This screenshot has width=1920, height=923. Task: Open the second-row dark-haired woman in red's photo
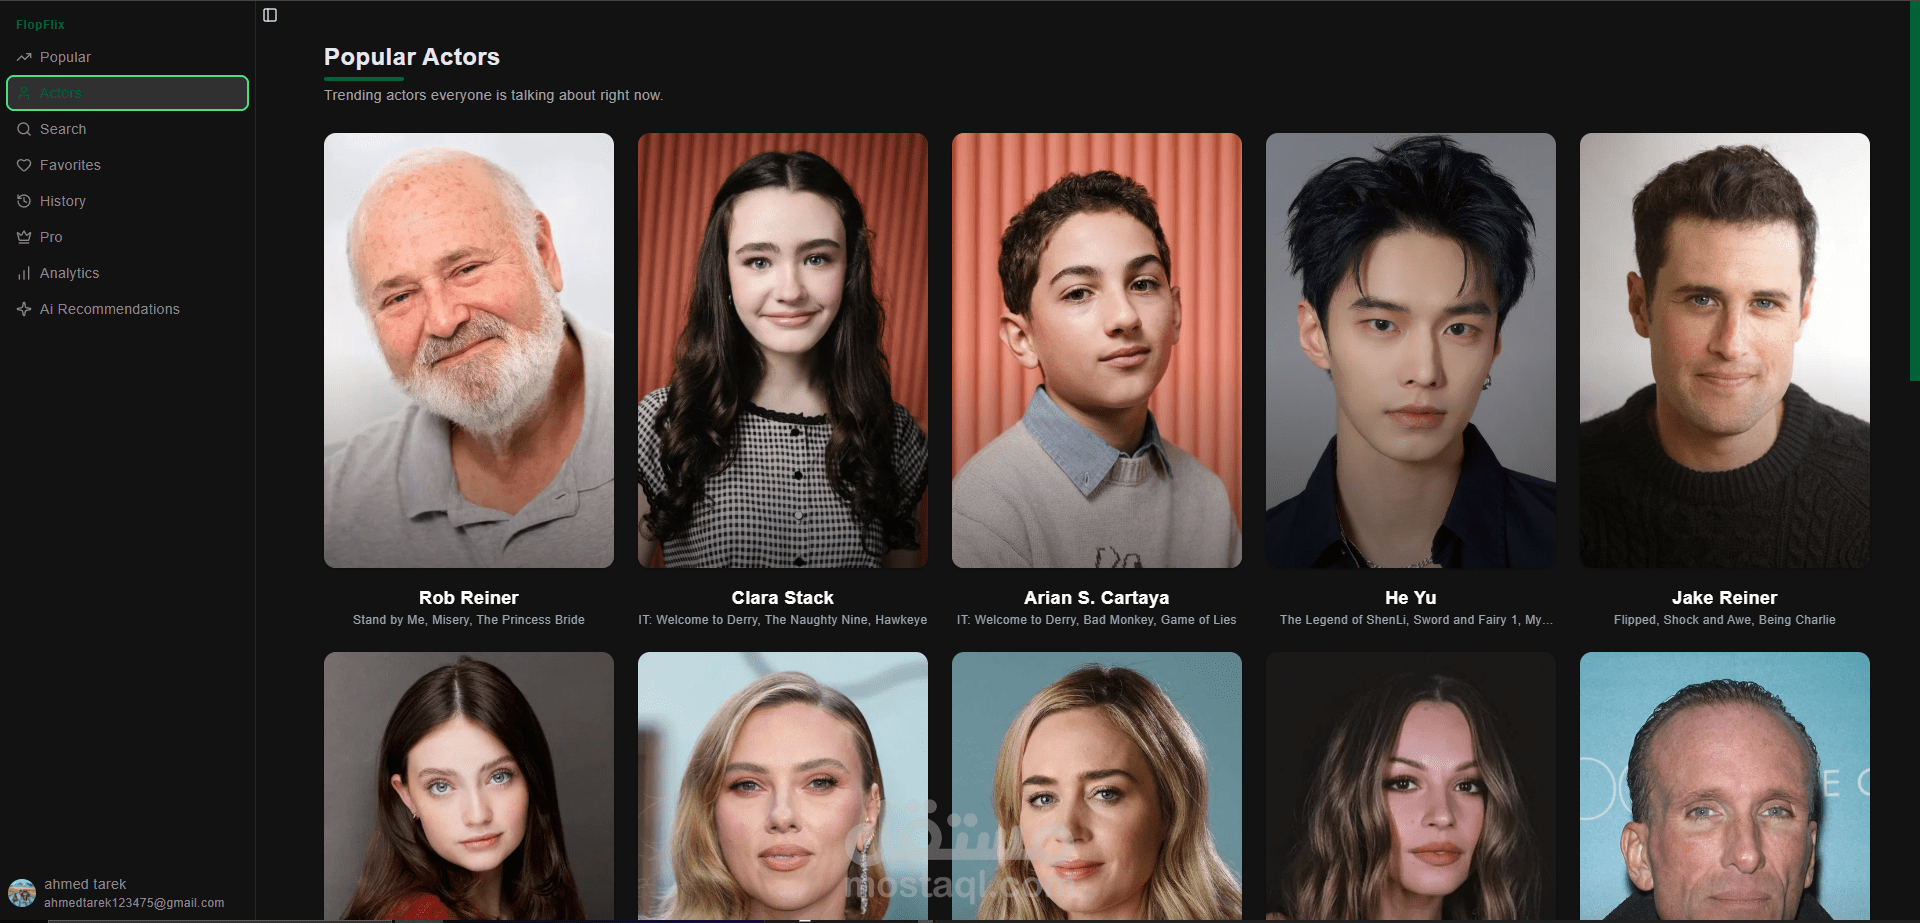click(469, 786)
